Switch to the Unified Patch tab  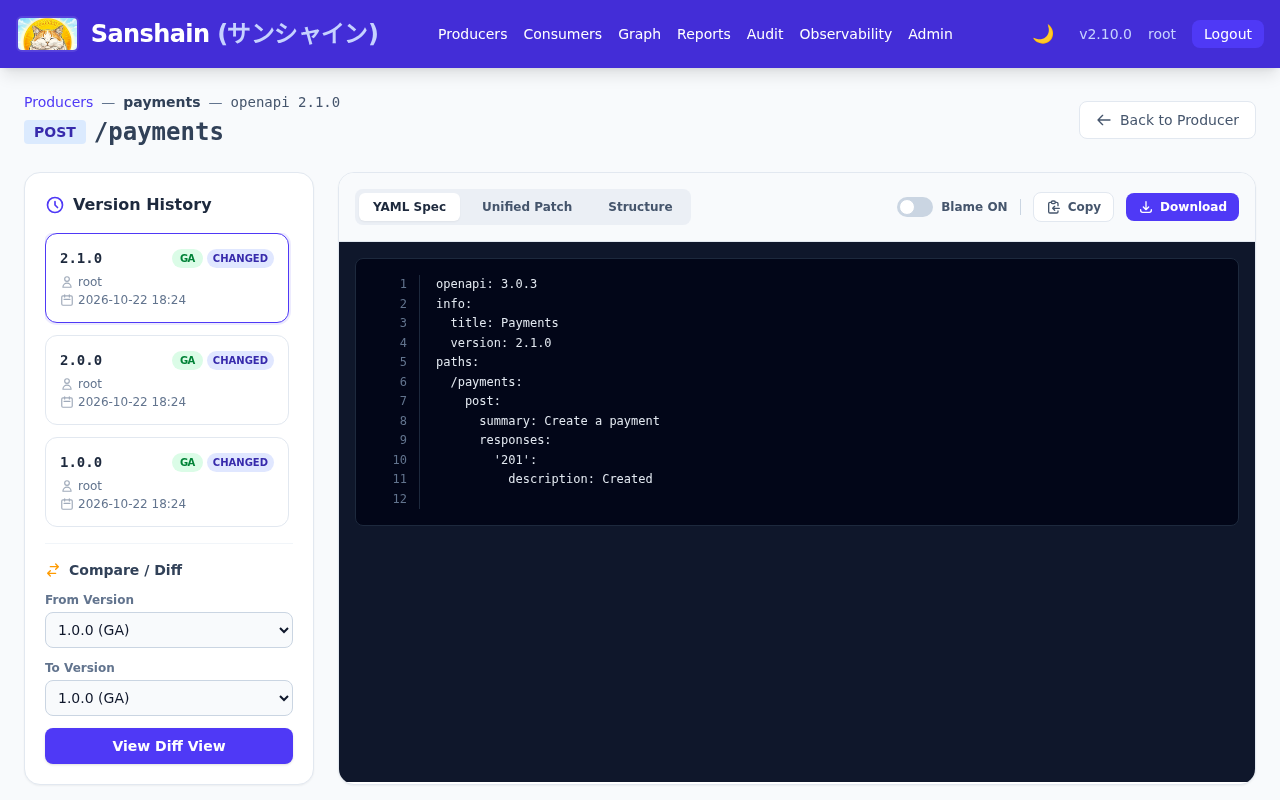527,207
